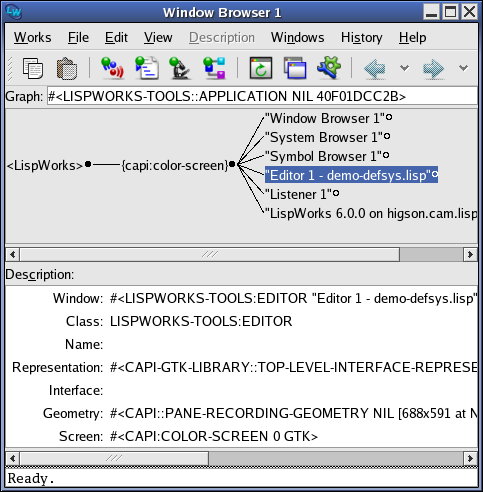Select "LispWorks 6.0.0 on higson" node
The image size is (483, 492).
371,213
